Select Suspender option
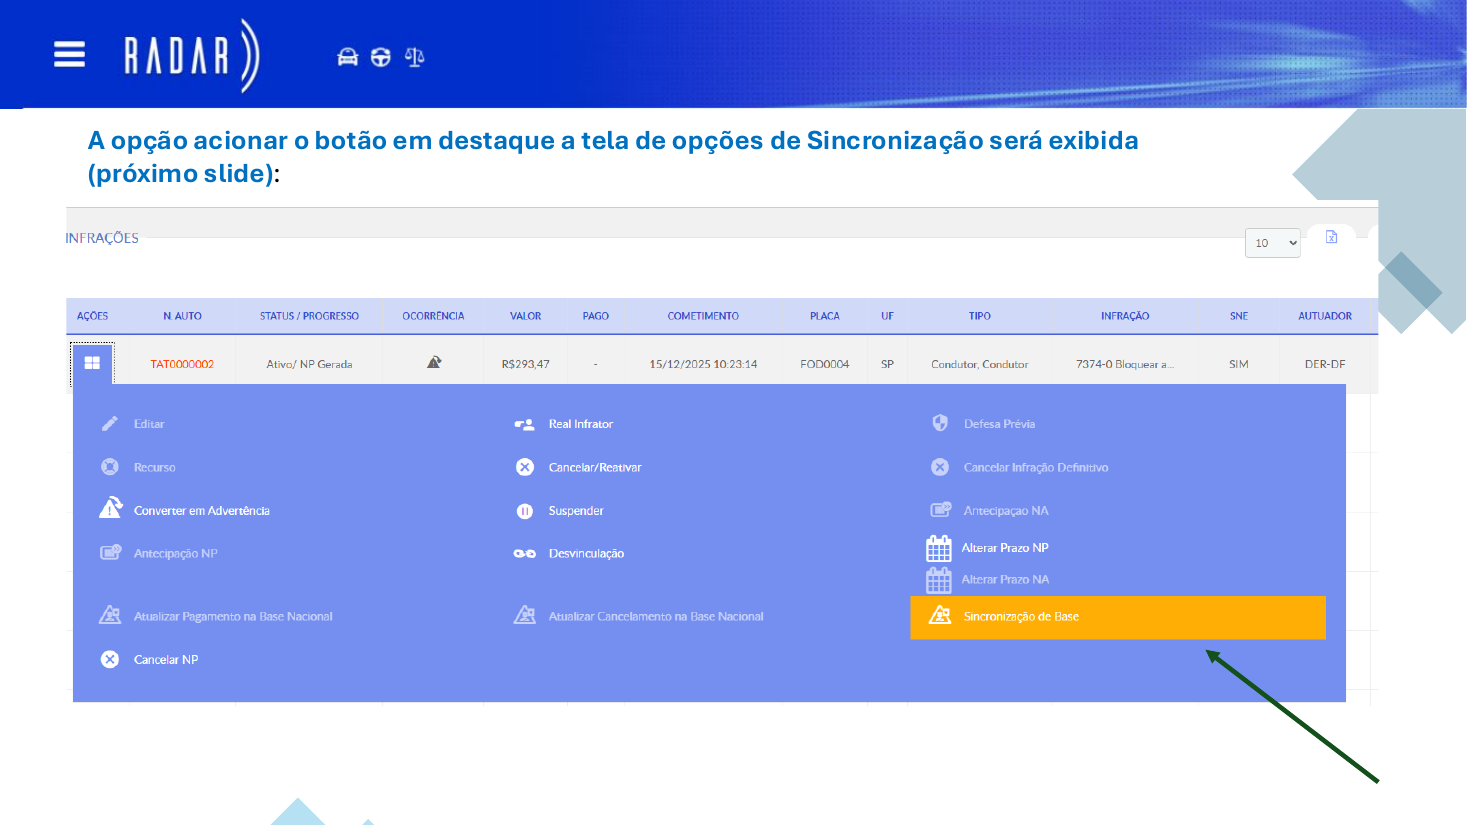Screen dimensions: 1467x825 (x=576, y=511)
